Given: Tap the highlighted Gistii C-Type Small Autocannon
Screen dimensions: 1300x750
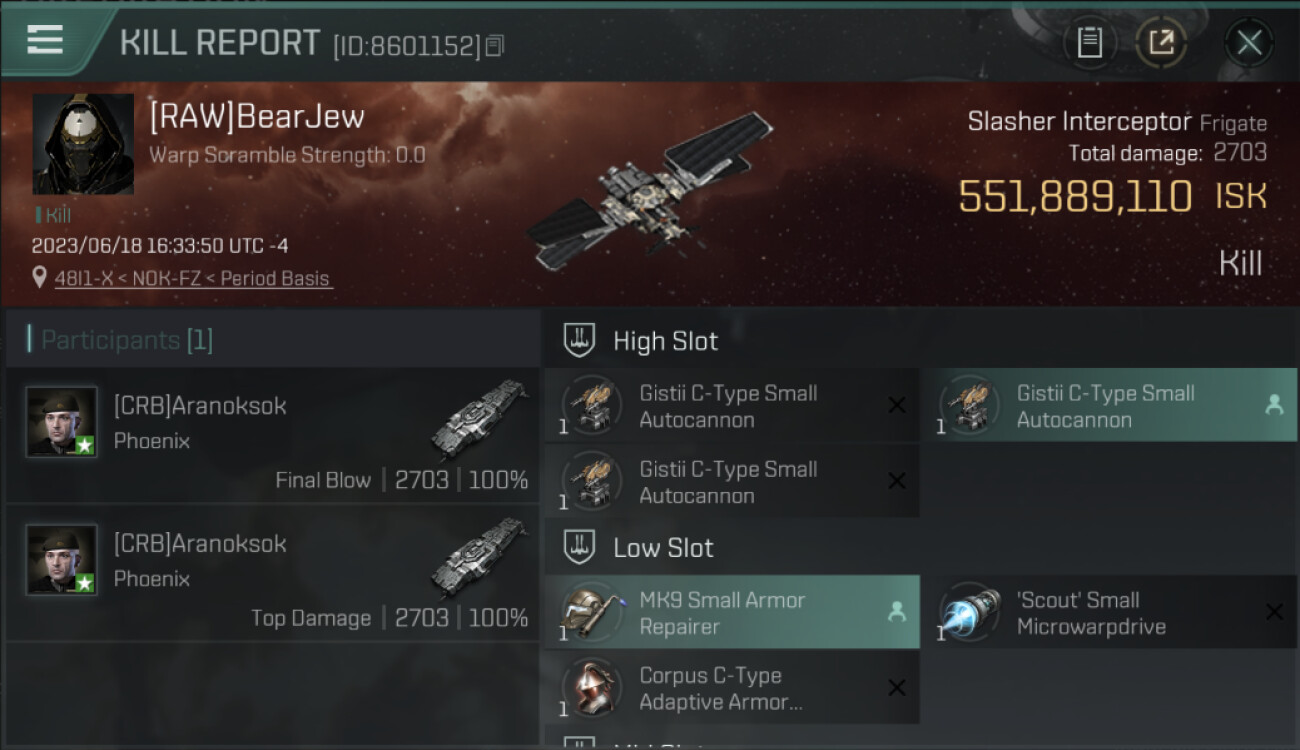Looking at the screenshot, I should [x=1108, y=405].
